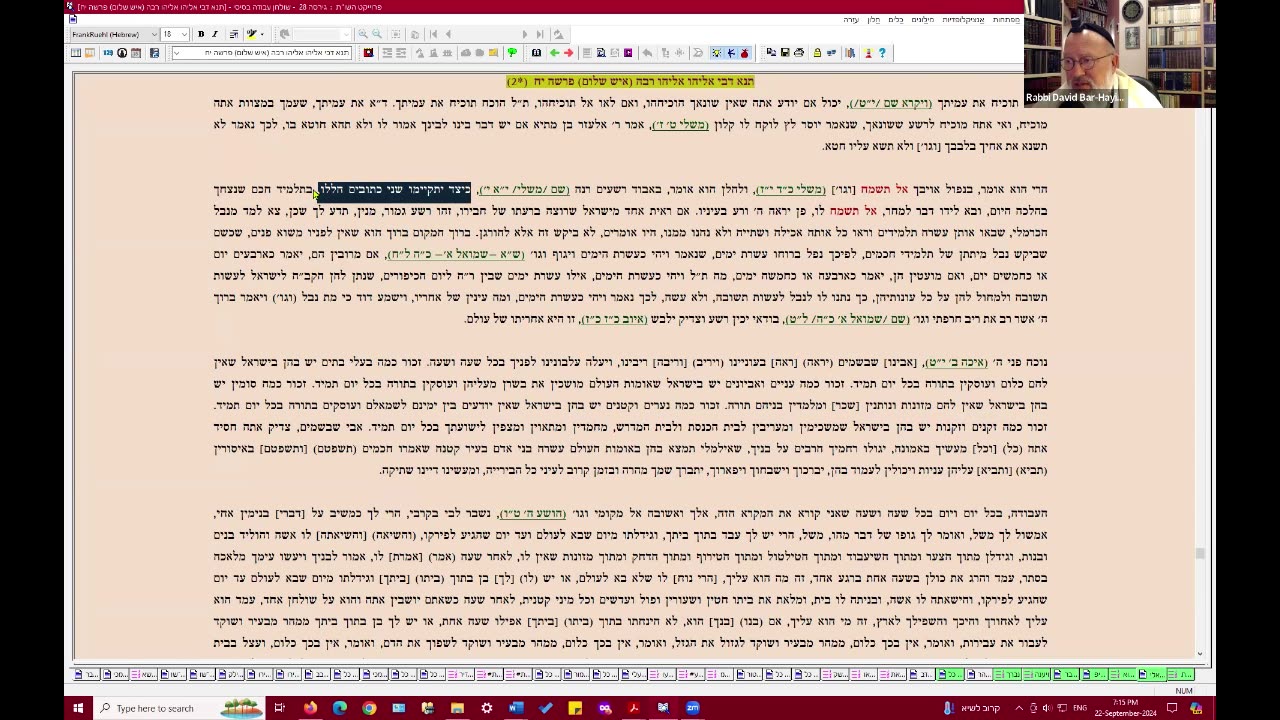Click the save diskette icon

[786, 53]
